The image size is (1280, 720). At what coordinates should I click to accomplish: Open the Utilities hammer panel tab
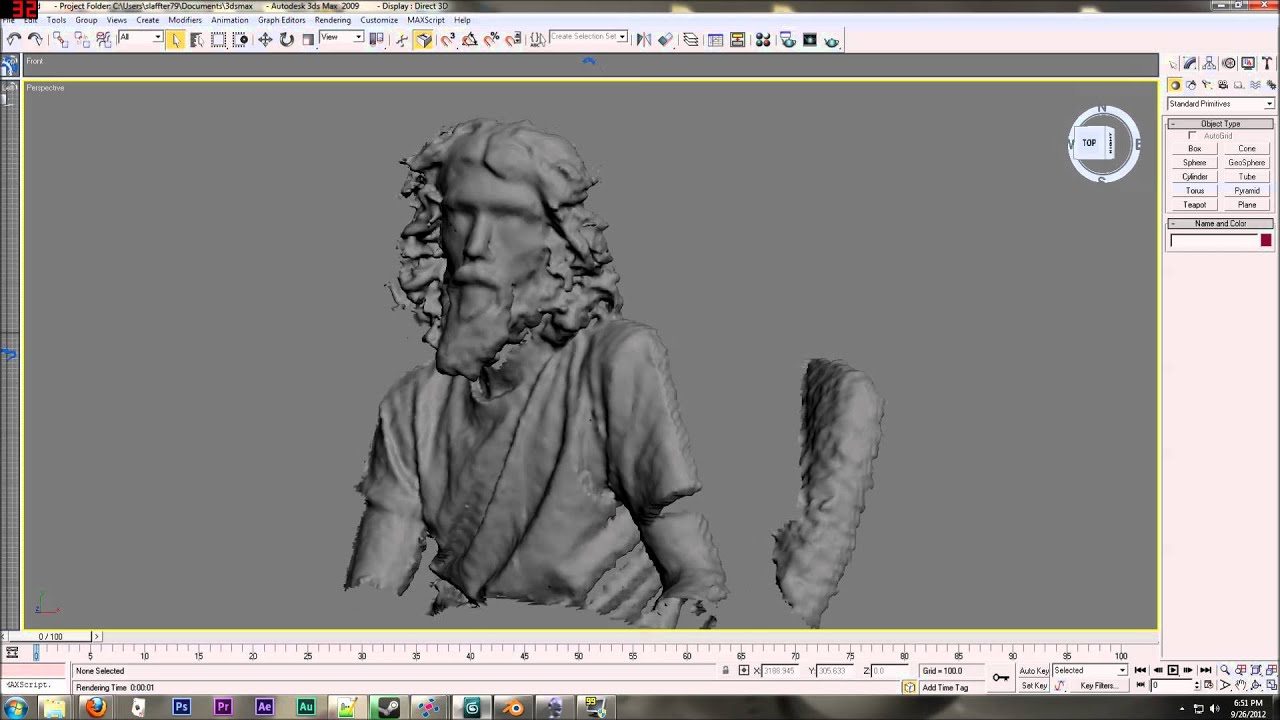click(x=1267, y=63)
